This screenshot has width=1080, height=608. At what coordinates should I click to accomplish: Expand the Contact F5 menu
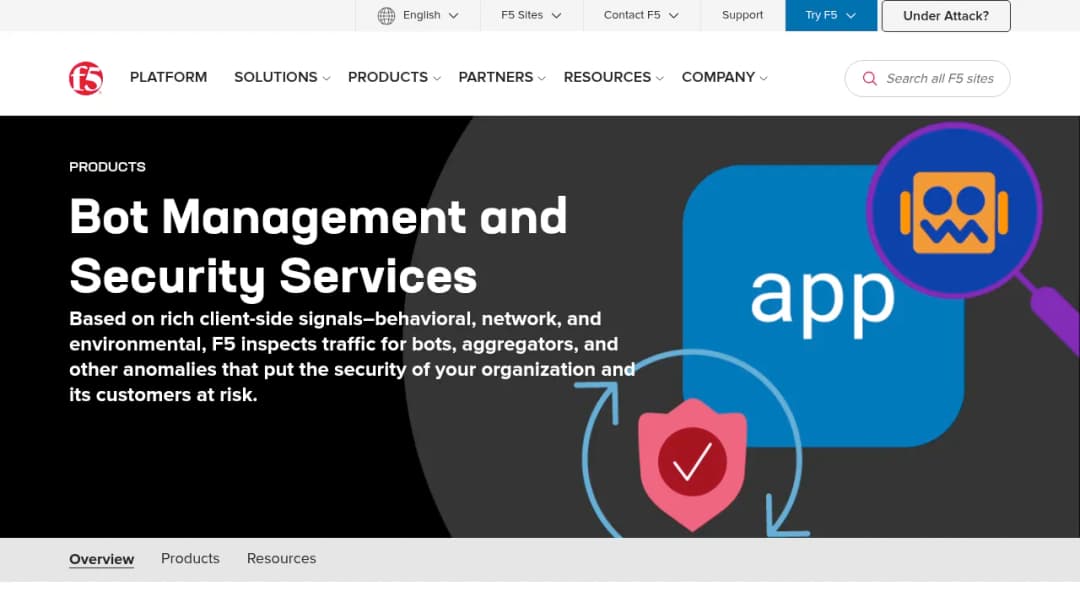pos(641,15)
